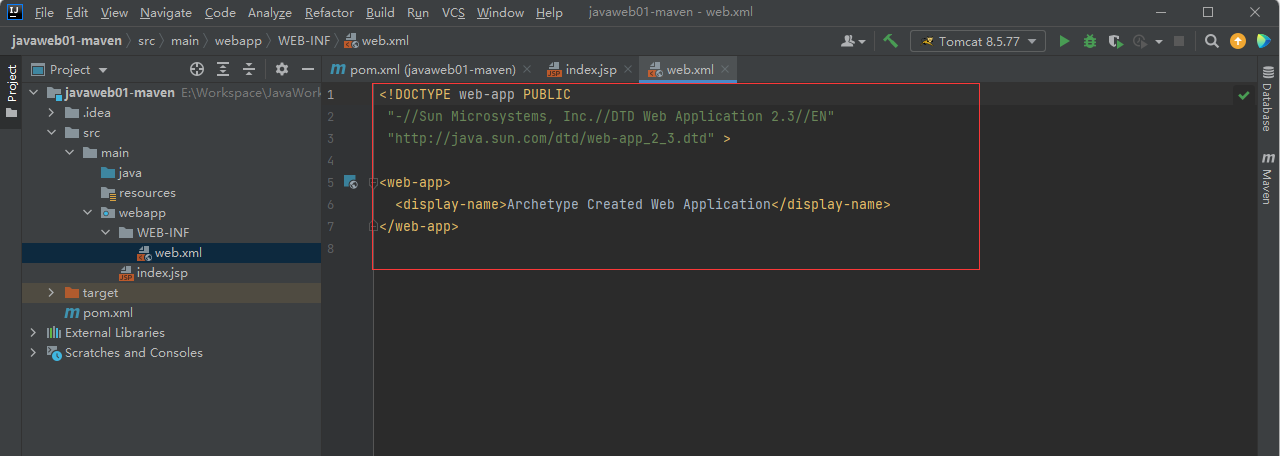
Task: Click the grey stop square icon
Action: point(1179,41)
